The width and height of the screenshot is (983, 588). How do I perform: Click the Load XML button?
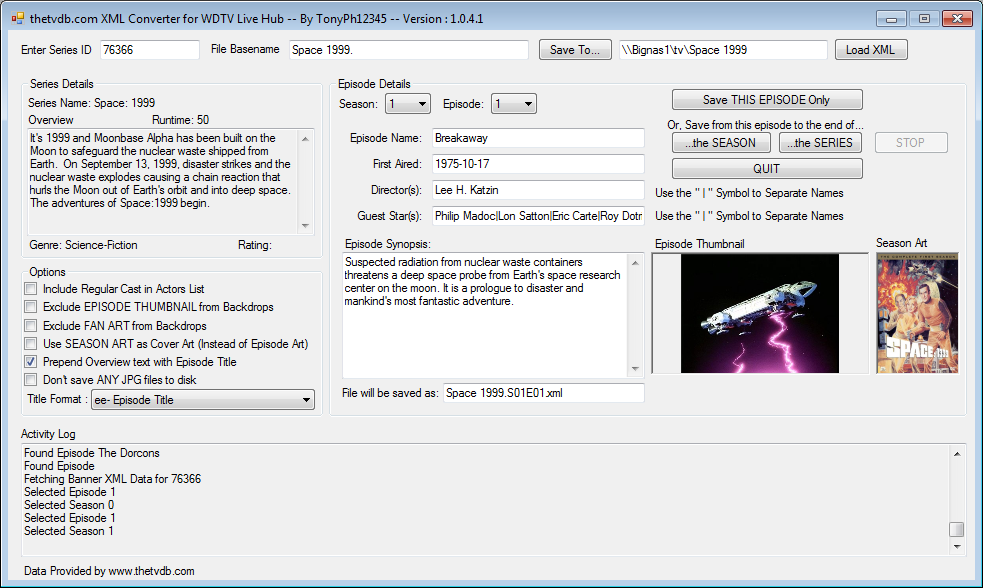pyautogui.click(x=871, y=50)
